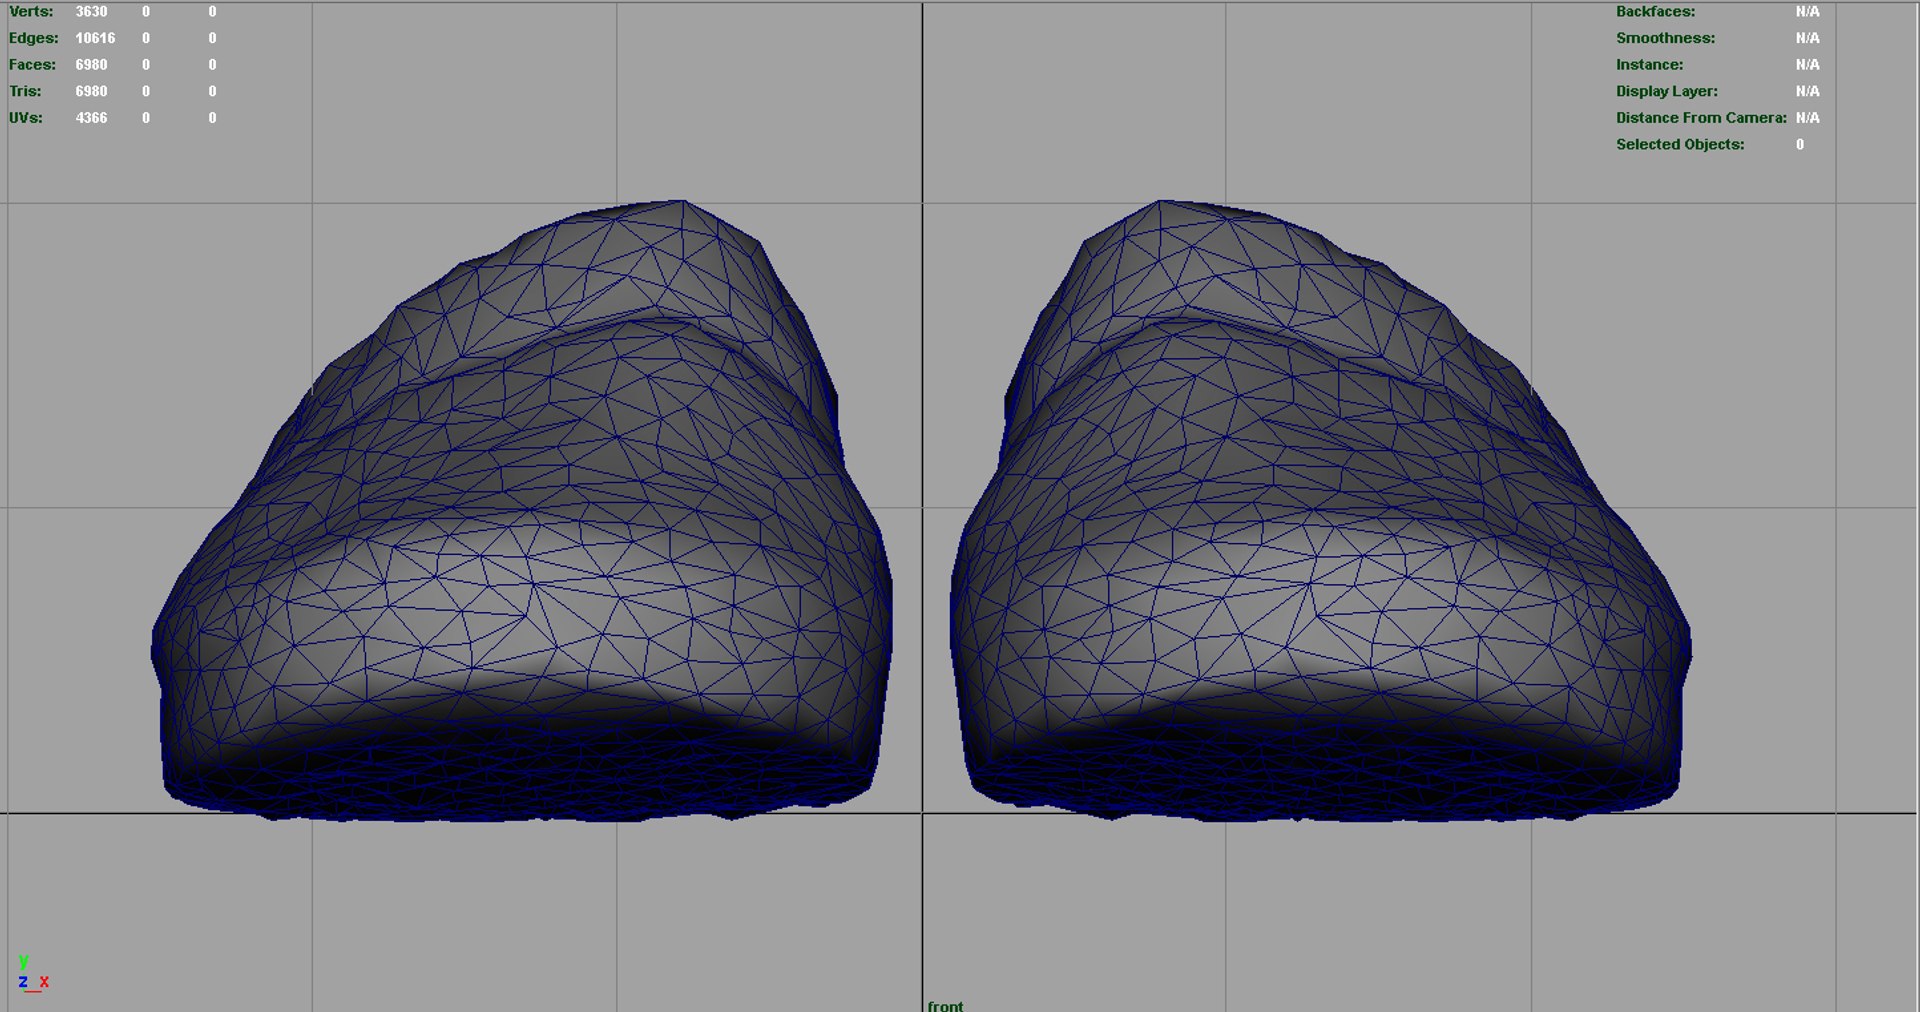Click the UVs value 4366
The width and height of the screenshot is (1920, 1012).
(x=91, y=118)
